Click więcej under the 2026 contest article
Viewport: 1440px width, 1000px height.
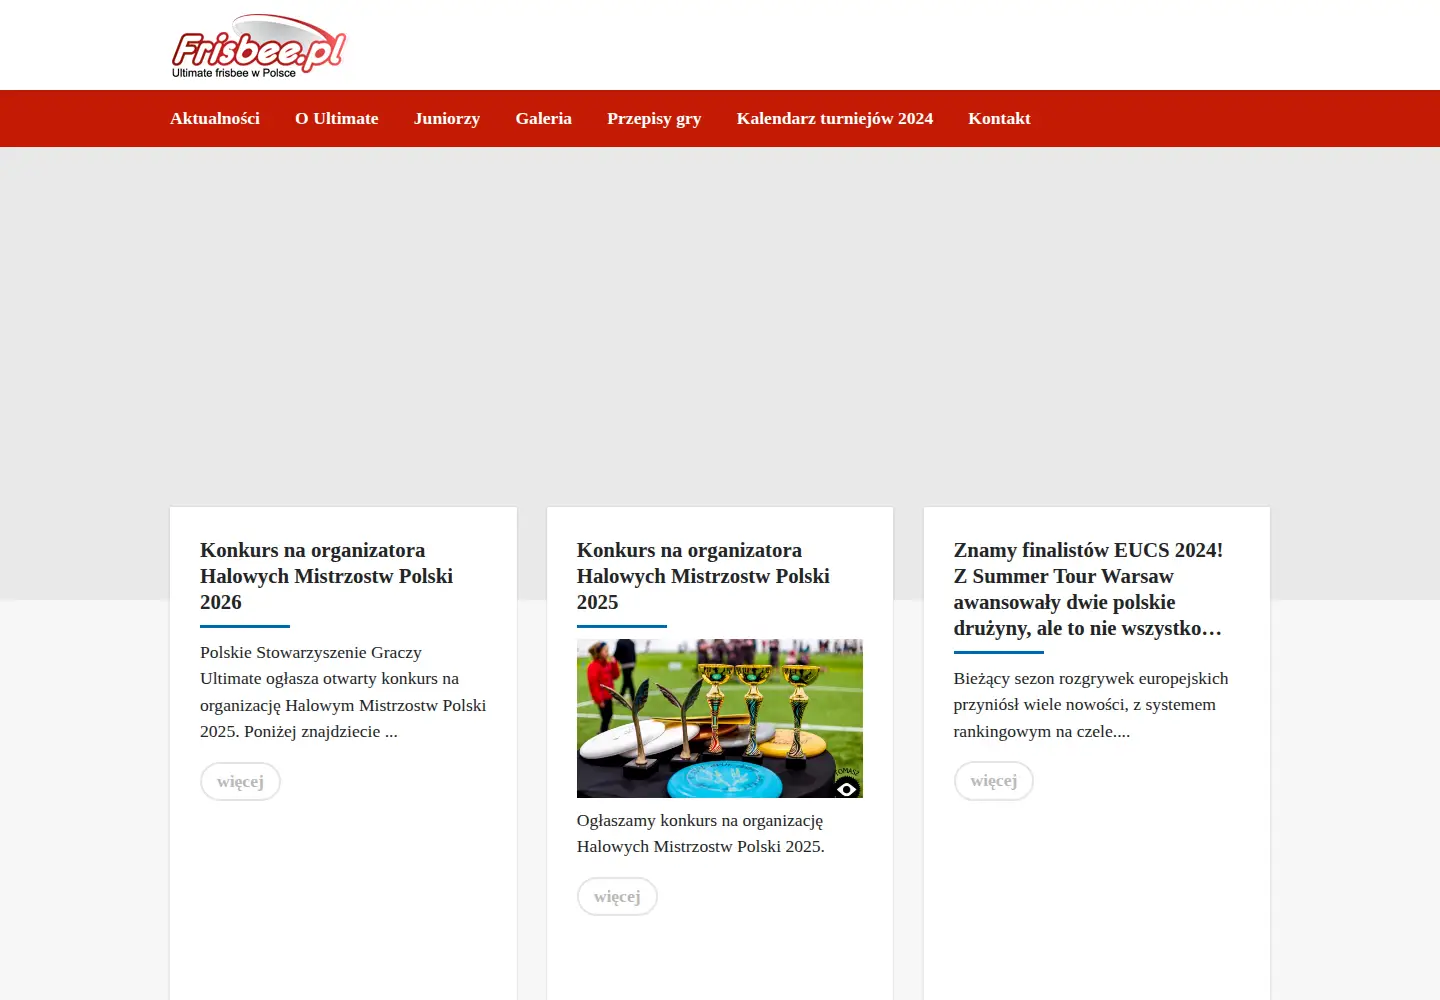coord(240,781)
